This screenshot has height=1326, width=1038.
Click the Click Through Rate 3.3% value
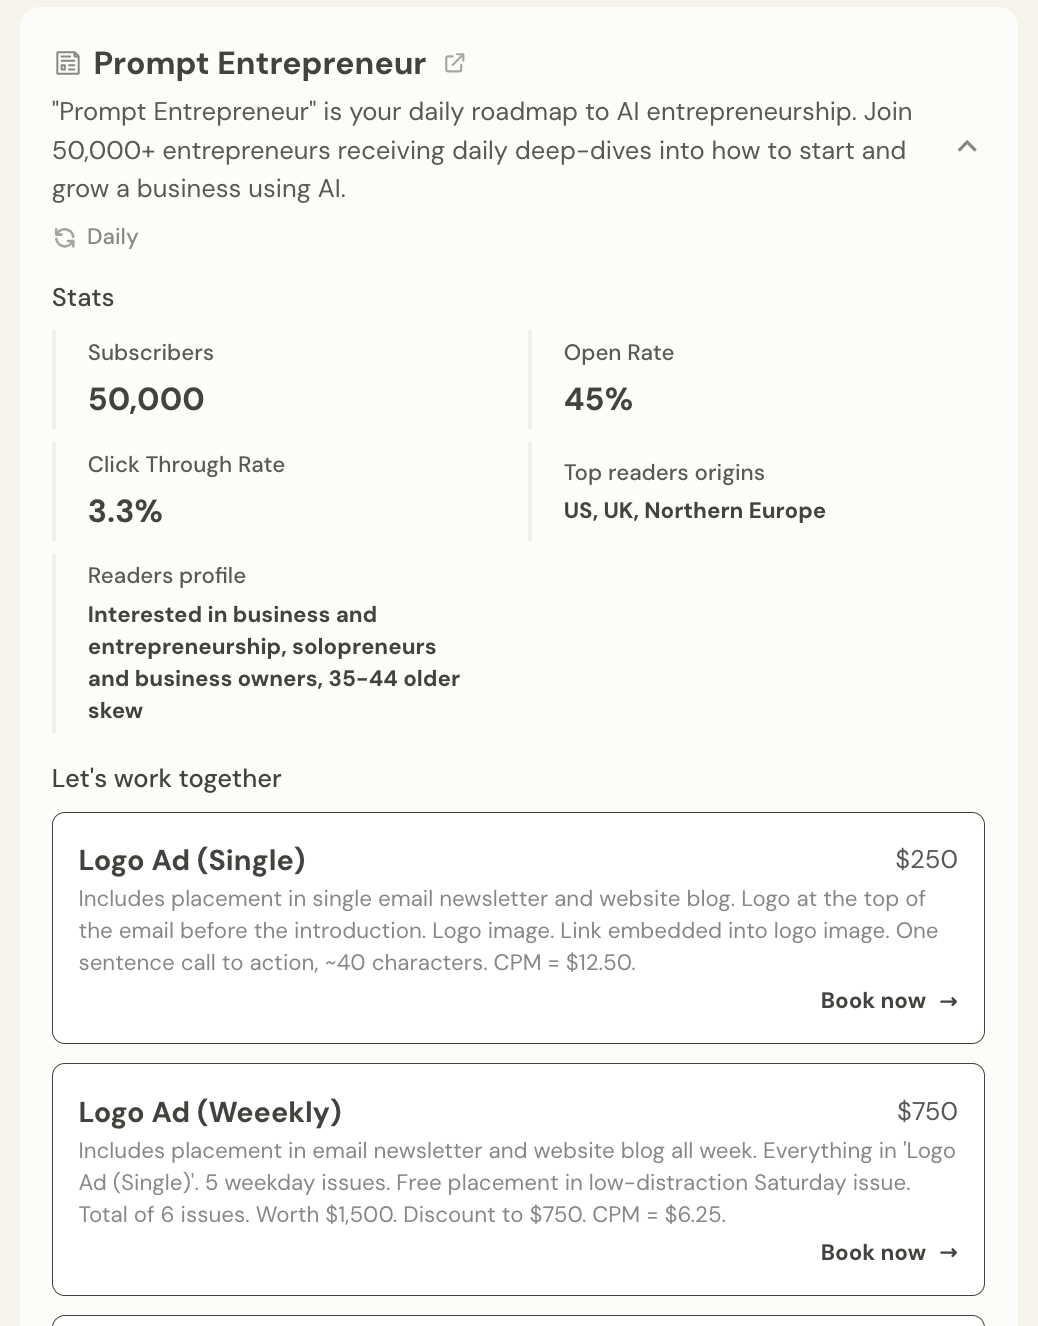point(125,511)
